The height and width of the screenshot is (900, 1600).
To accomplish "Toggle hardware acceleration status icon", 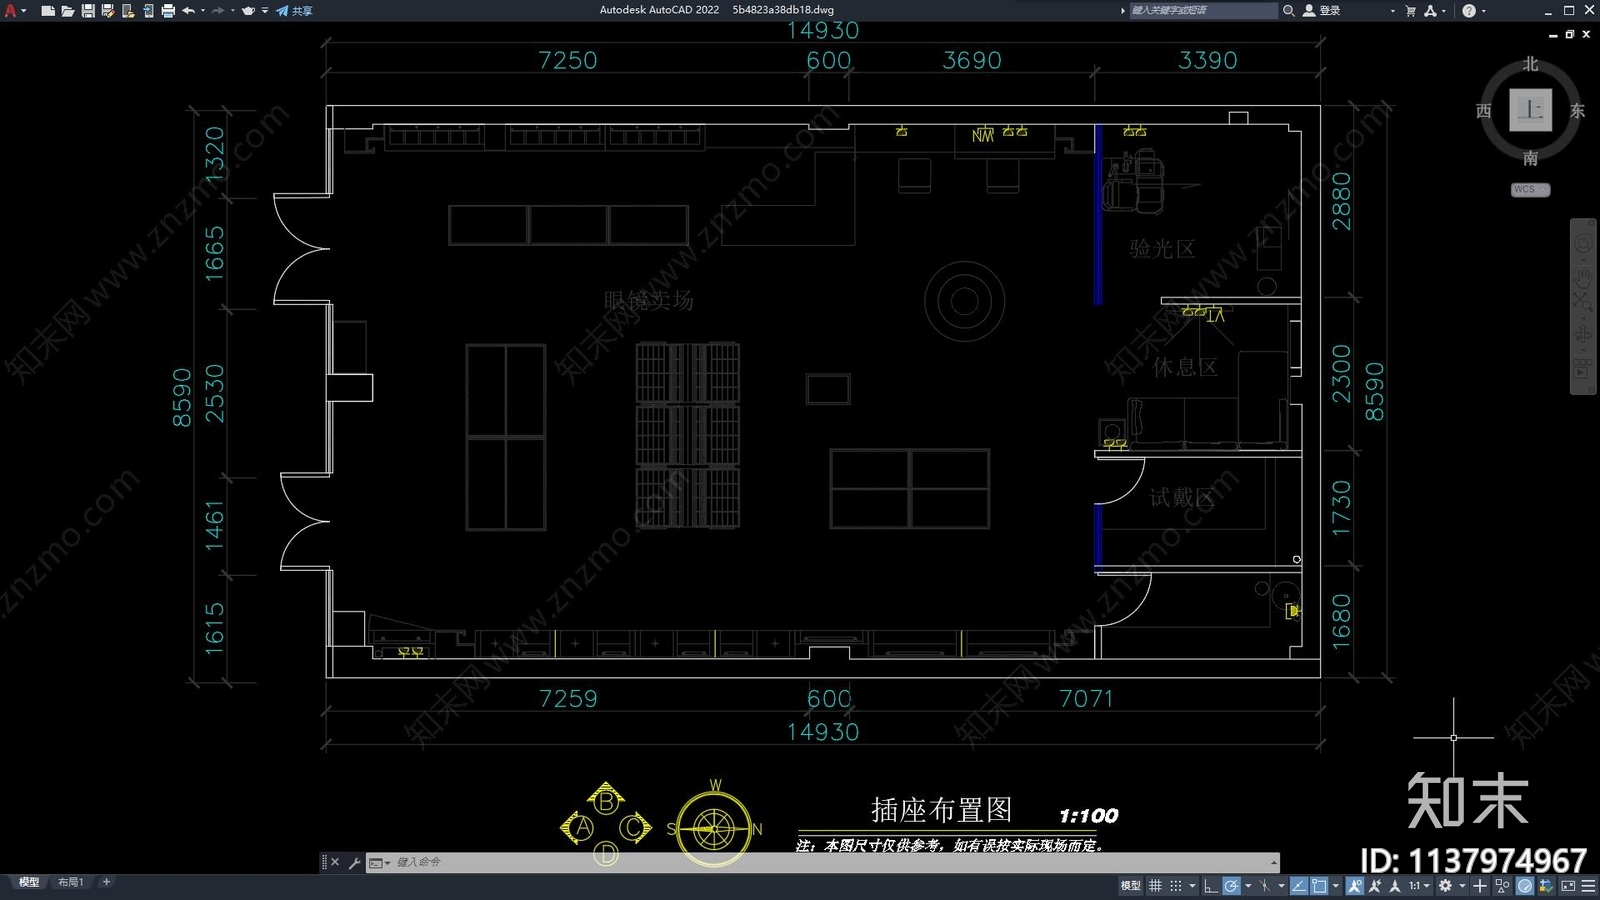I will coord(1525,886).
